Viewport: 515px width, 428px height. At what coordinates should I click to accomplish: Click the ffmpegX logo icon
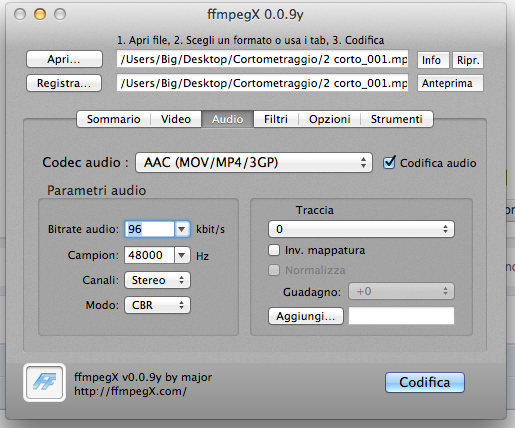click(44, 382)
